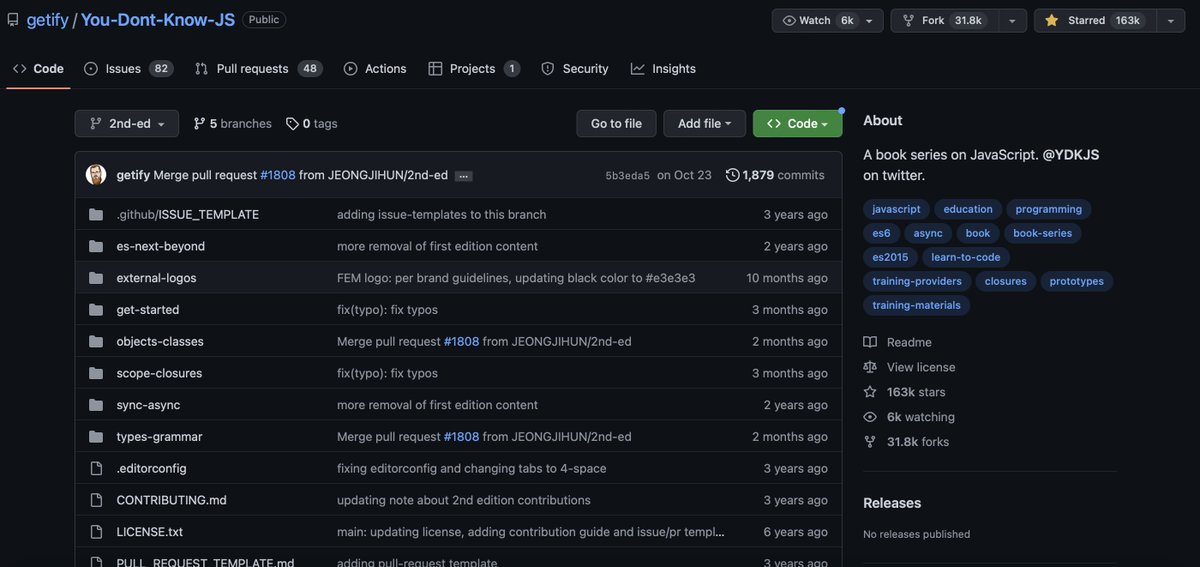View the 0 tags link
1200x567 pixels.
[312, 124]
